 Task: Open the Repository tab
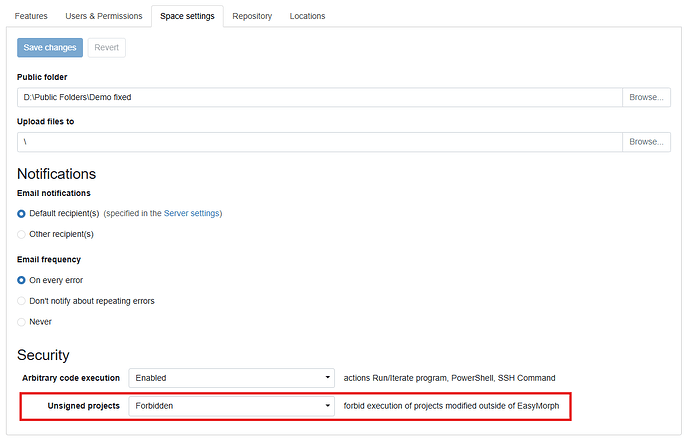pos(254,16)
